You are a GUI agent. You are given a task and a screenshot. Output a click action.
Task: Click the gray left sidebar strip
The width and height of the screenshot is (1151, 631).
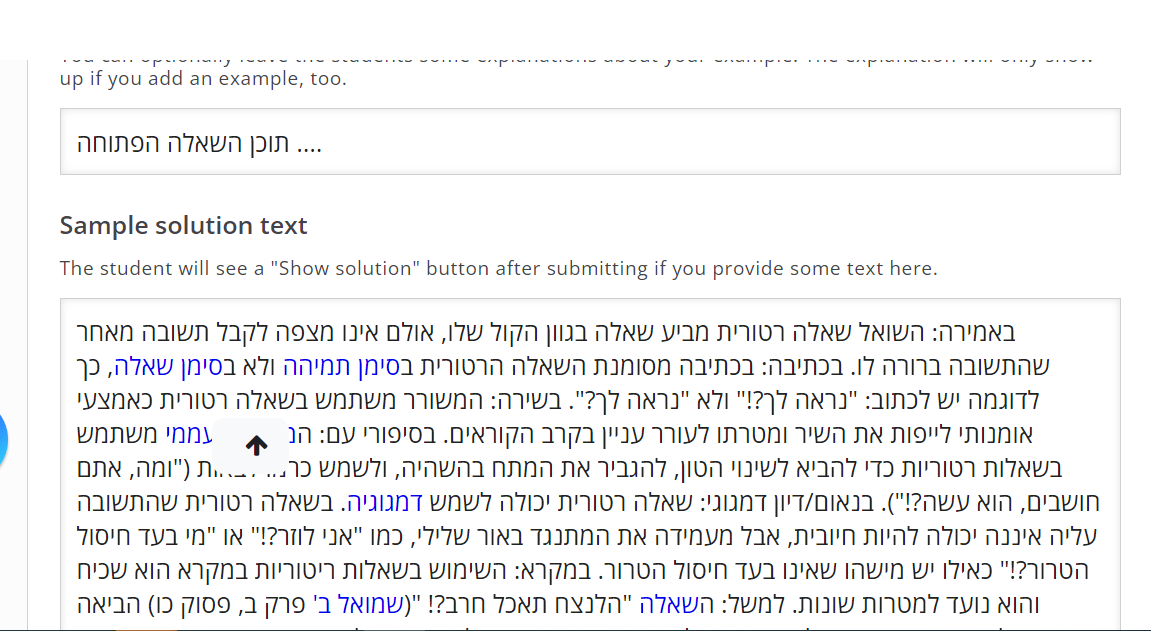point(13,345)
